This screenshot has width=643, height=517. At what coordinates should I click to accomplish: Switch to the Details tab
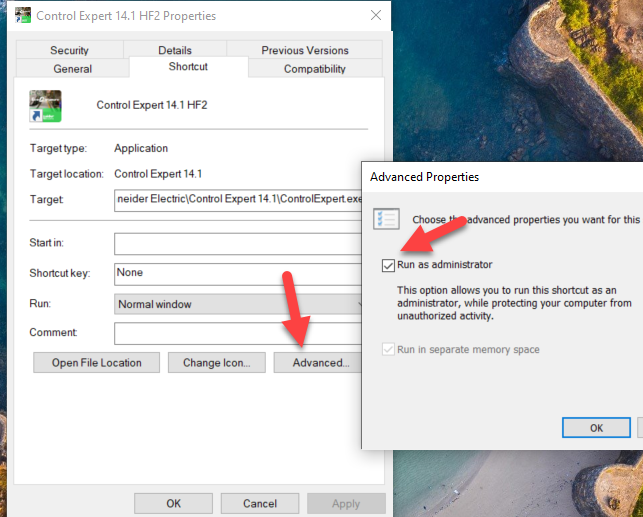point(175,50)
